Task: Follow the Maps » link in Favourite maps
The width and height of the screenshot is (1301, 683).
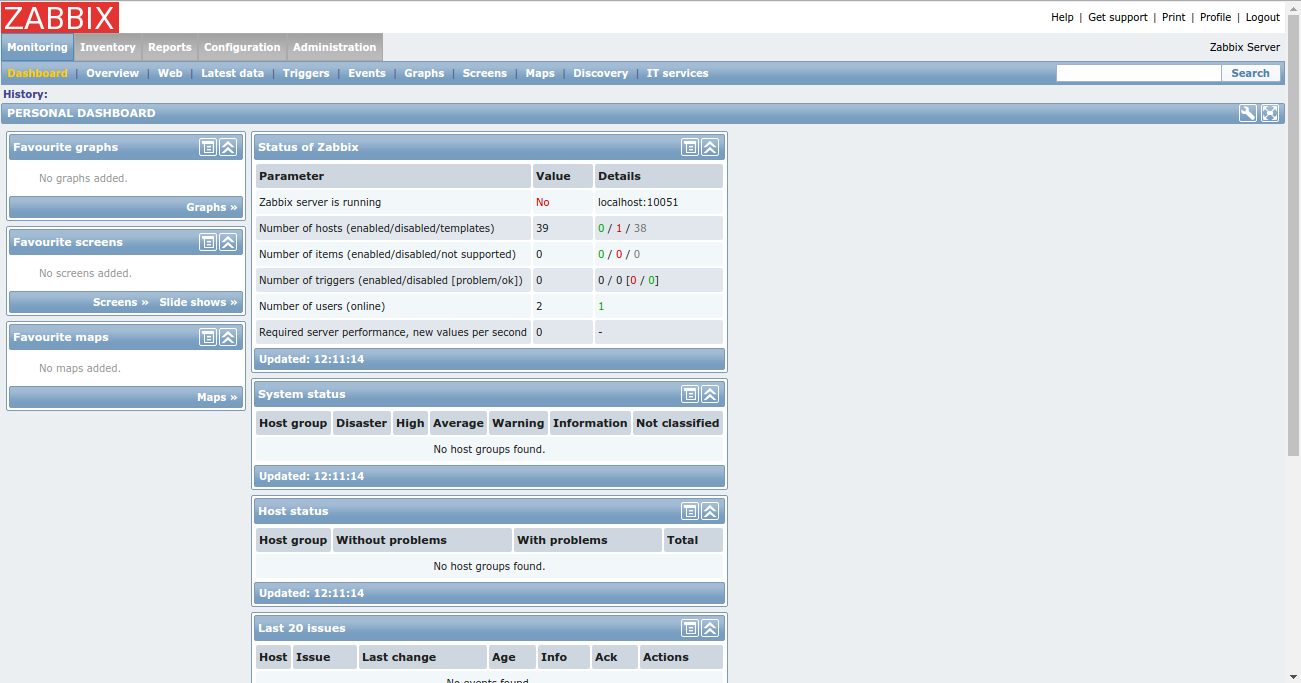Action: pyautogui.click(x=218, y=397)
